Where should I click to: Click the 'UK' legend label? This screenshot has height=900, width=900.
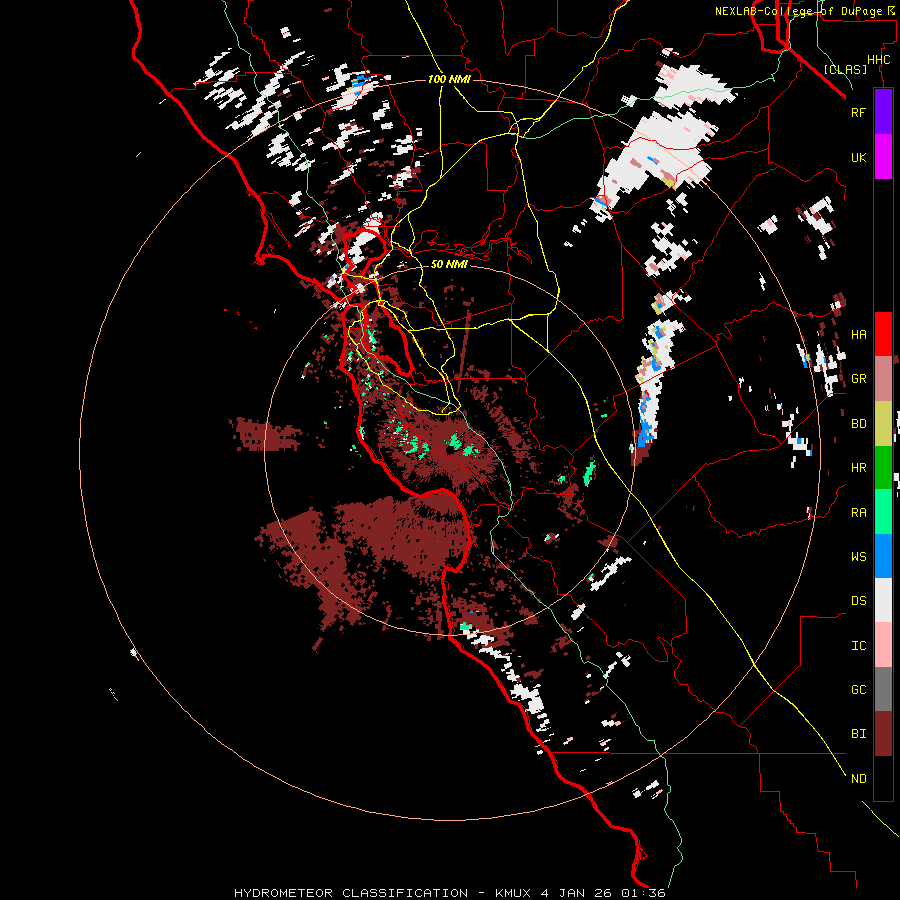pyautogui.click(x=858, y=158)
